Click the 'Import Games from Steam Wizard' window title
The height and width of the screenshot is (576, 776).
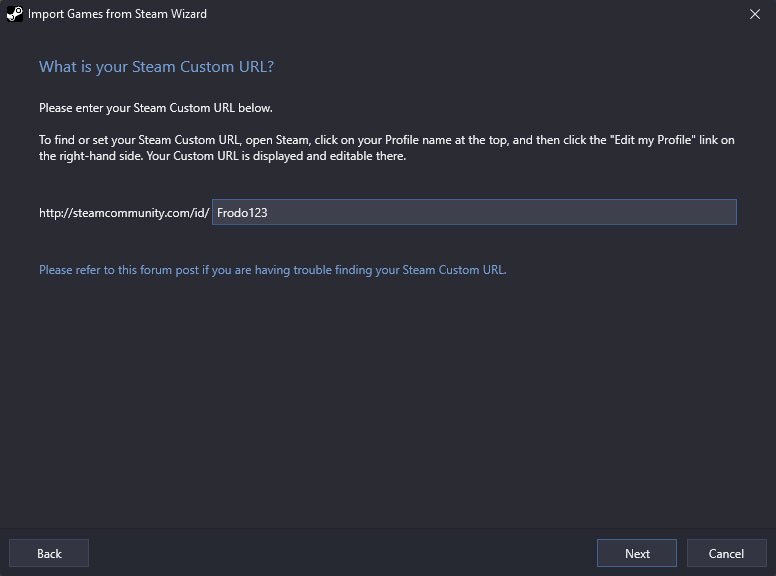[x=117, y=14]
